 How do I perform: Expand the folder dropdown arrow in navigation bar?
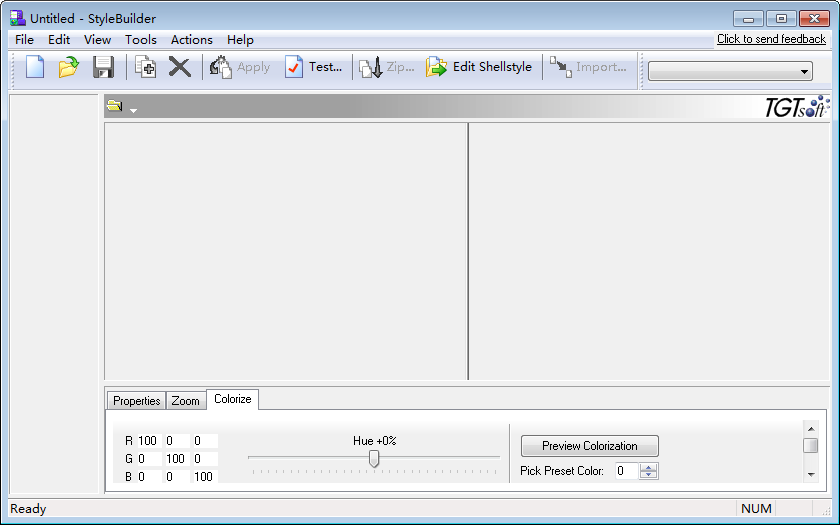pos(133,110)
